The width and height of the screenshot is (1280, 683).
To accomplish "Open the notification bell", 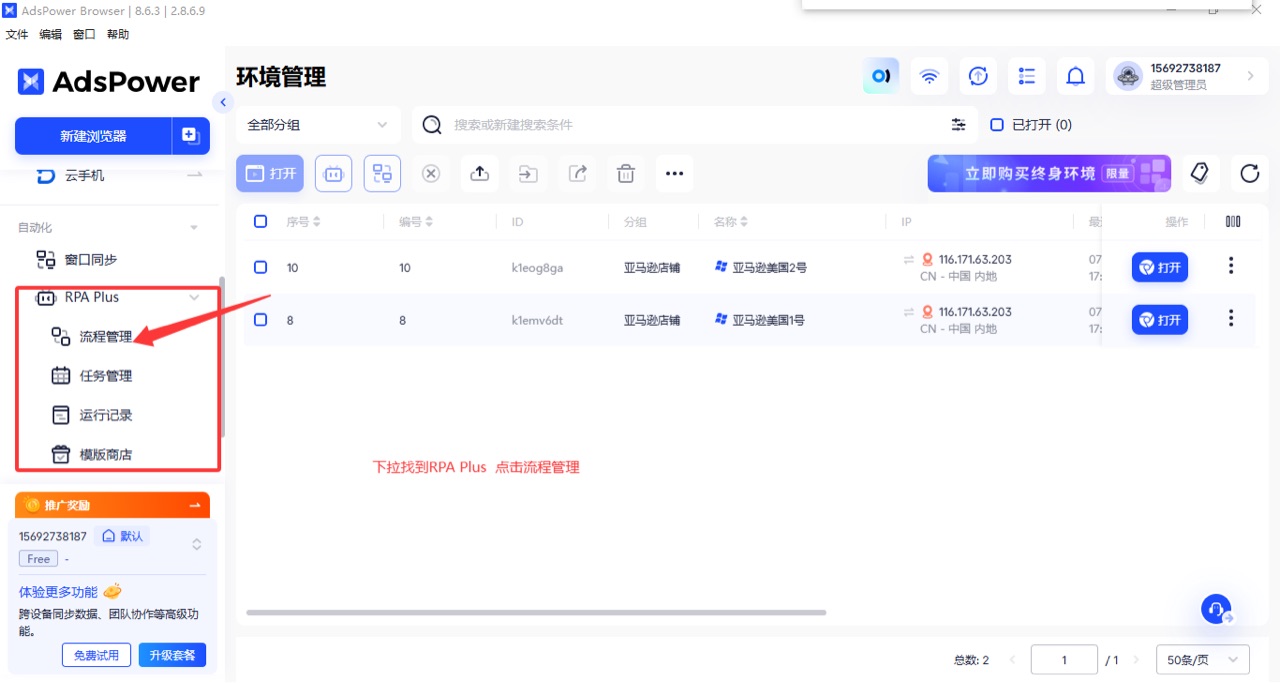I will coord(1076,76).
